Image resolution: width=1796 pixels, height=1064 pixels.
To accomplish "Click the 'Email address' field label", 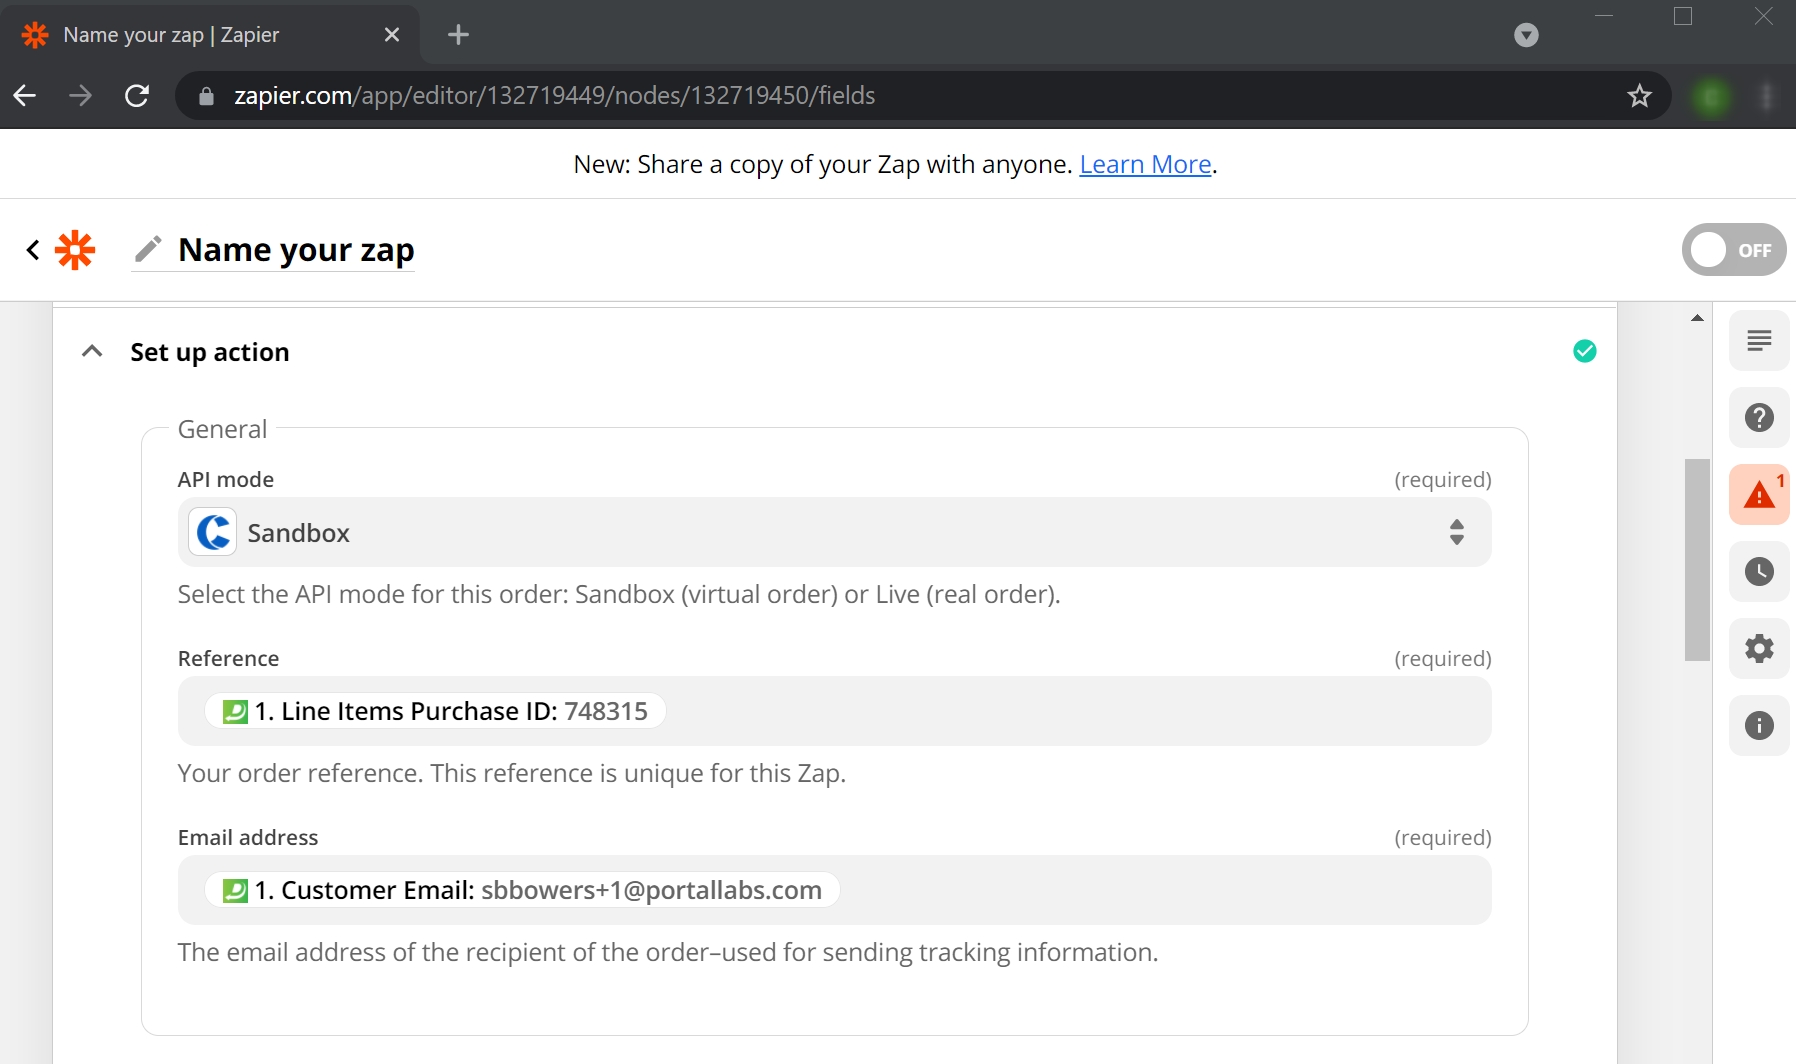I will click(248, 837).
